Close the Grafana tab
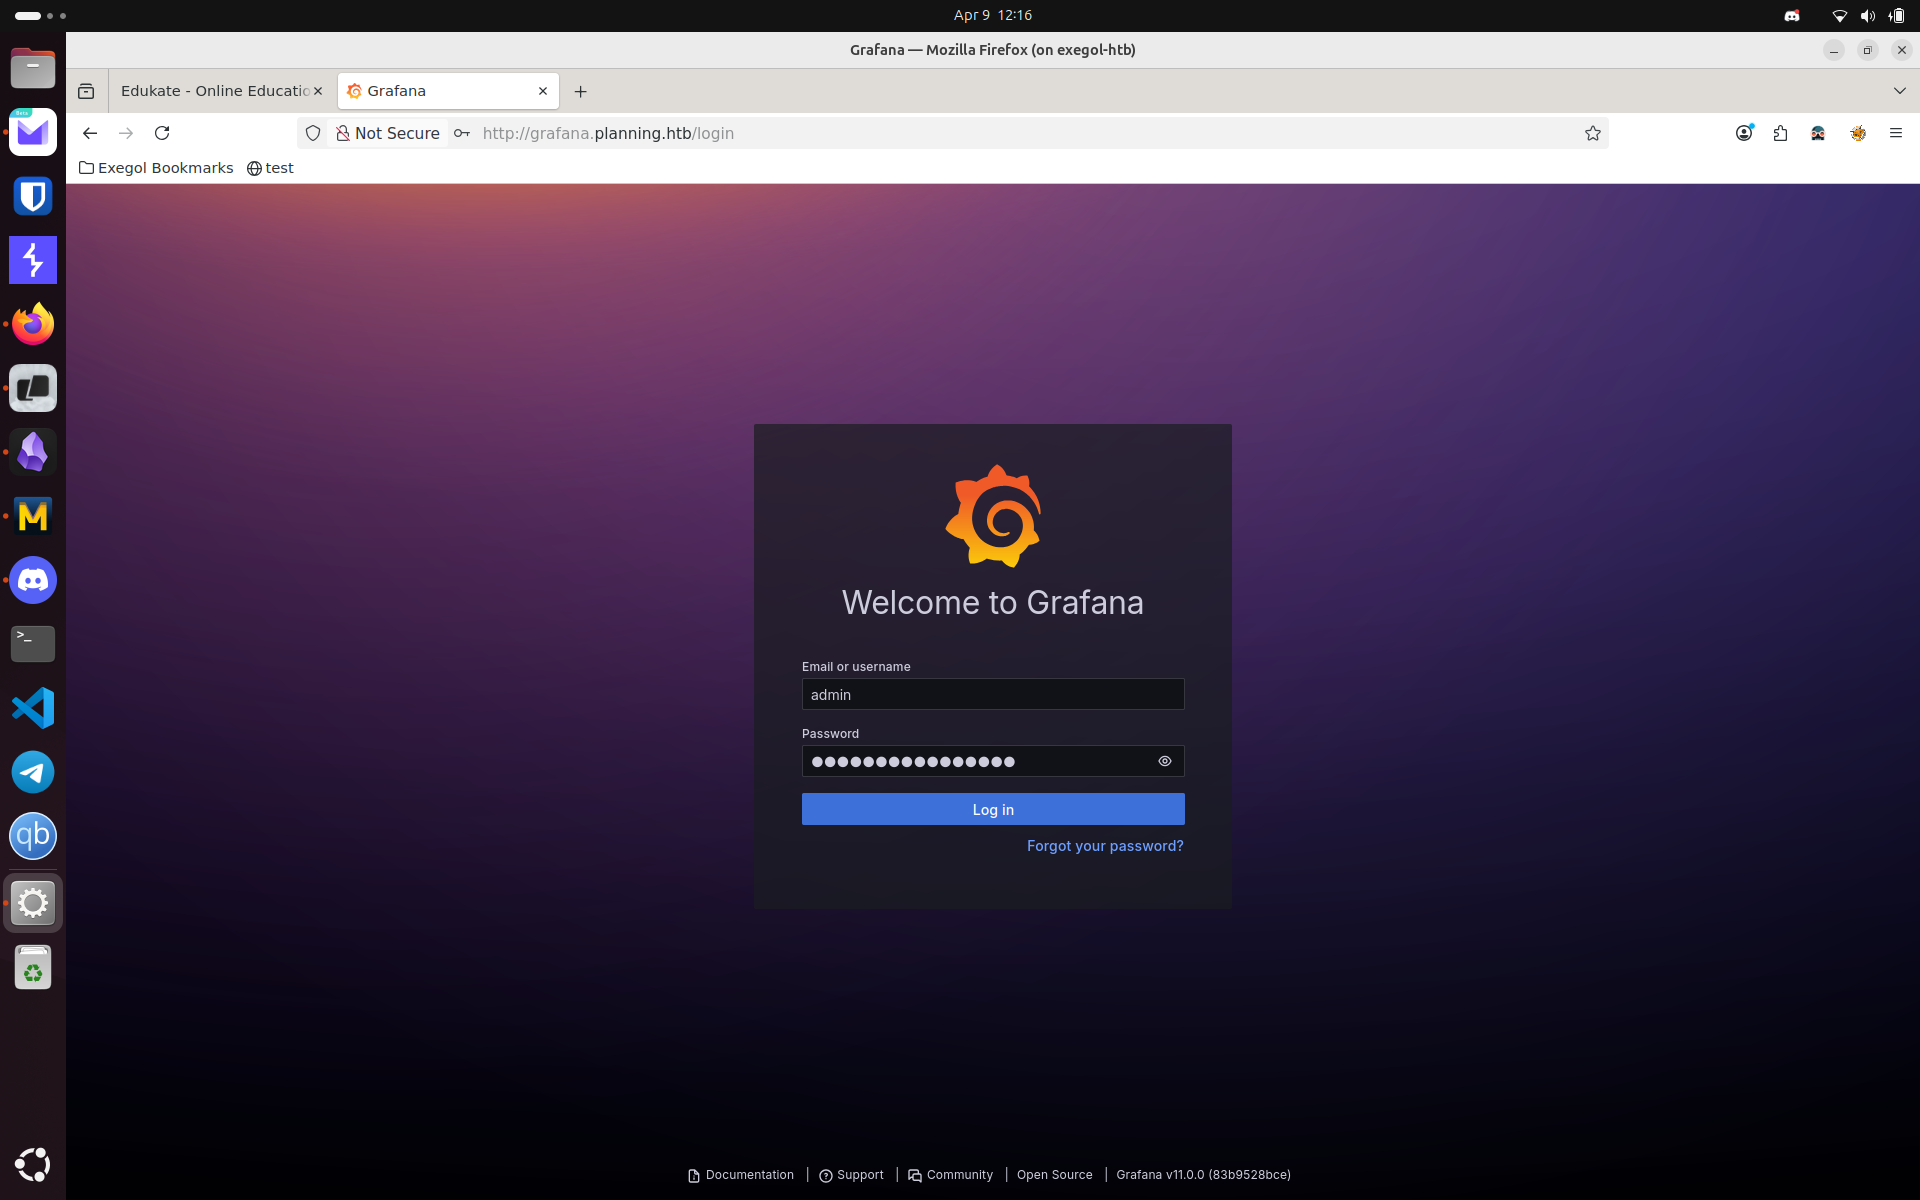1920x1200 pixels. click(x=543, y=91)
